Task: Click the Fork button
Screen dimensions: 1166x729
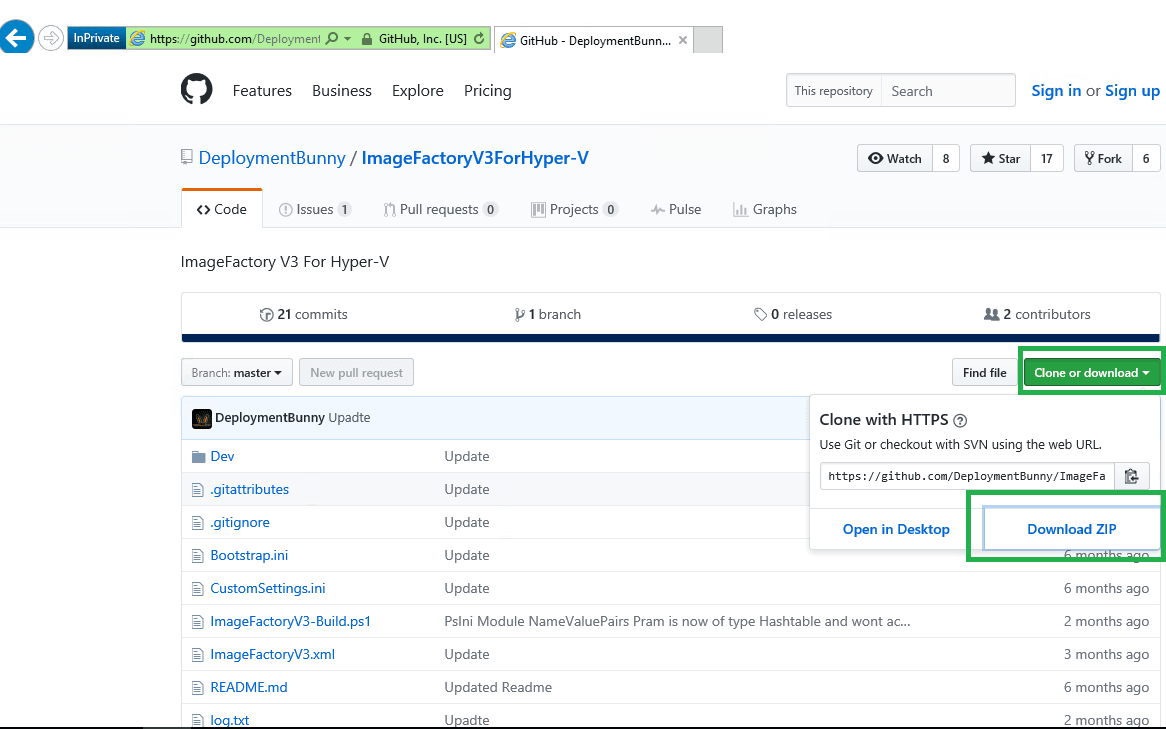Action: coord(1103,158)
